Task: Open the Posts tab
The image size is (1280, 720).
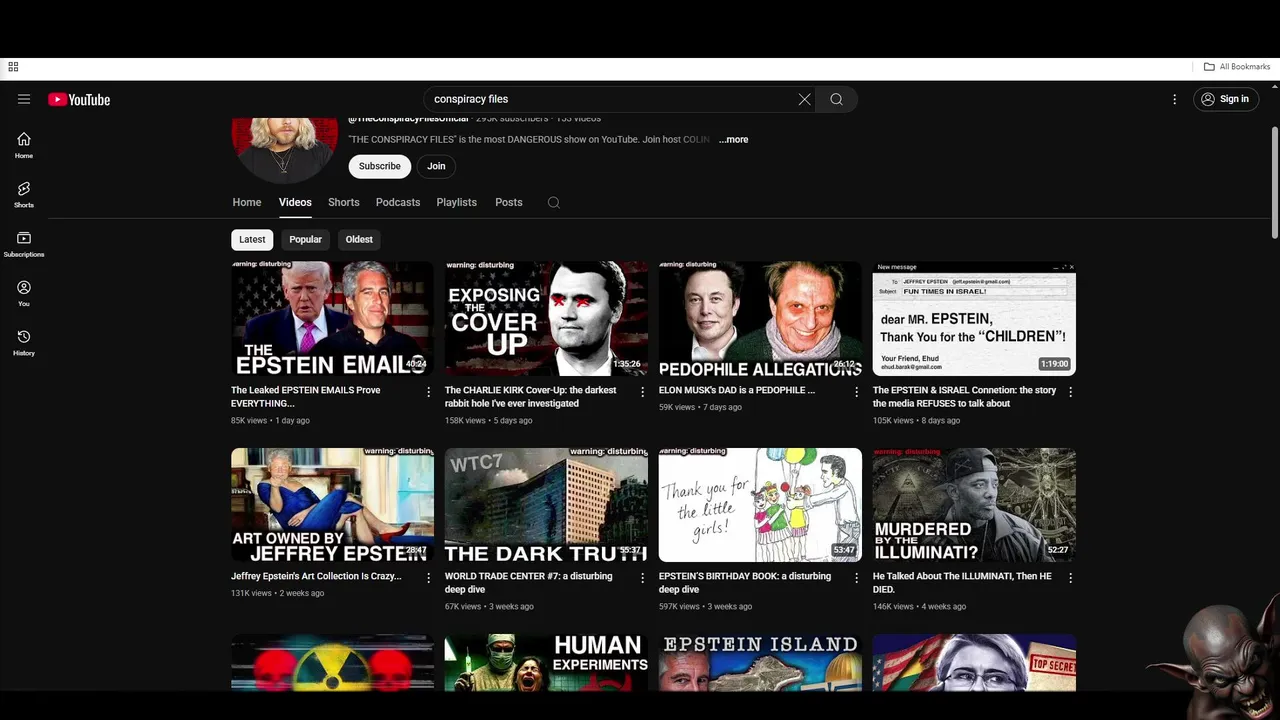Action: pyautogui.click(x=509, y=202)
